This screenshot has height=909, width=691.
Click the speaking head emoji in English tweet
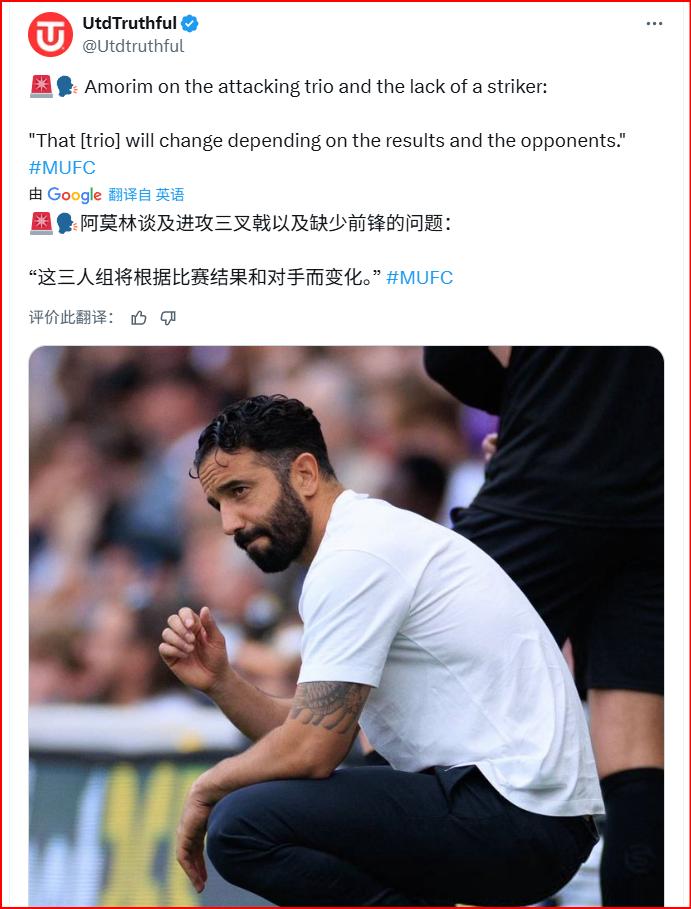click(67, 87)
